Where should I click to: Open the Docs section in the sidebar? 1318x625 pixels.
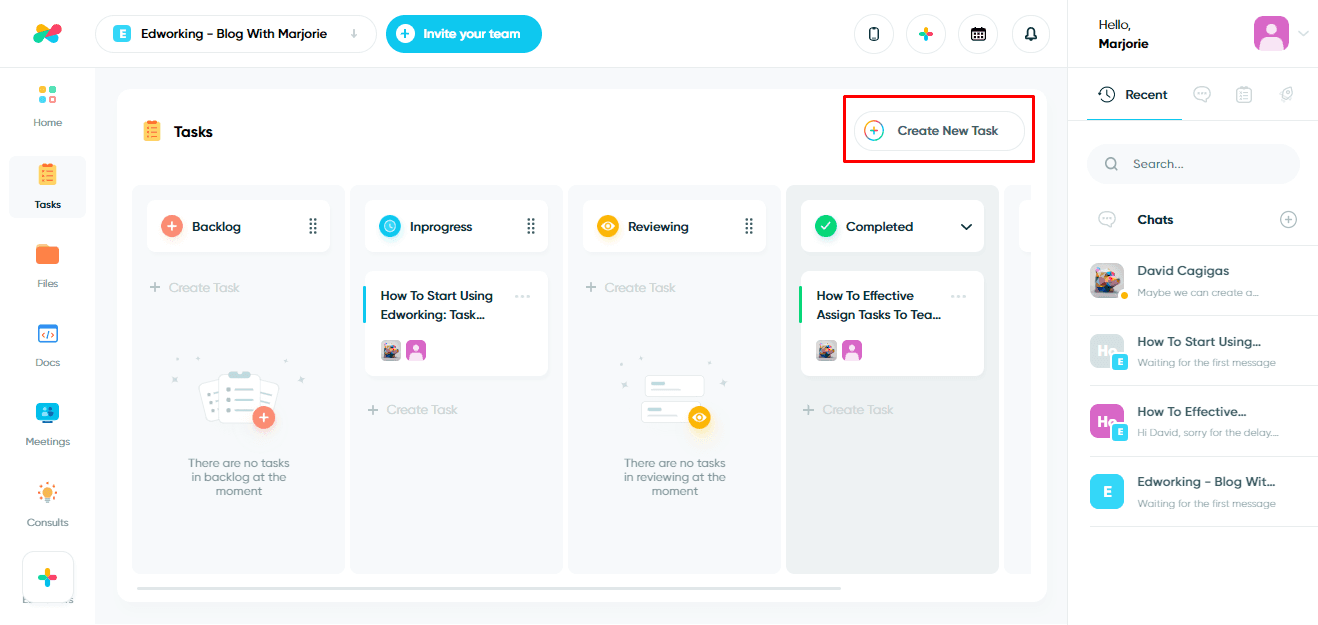click(47, 345)
